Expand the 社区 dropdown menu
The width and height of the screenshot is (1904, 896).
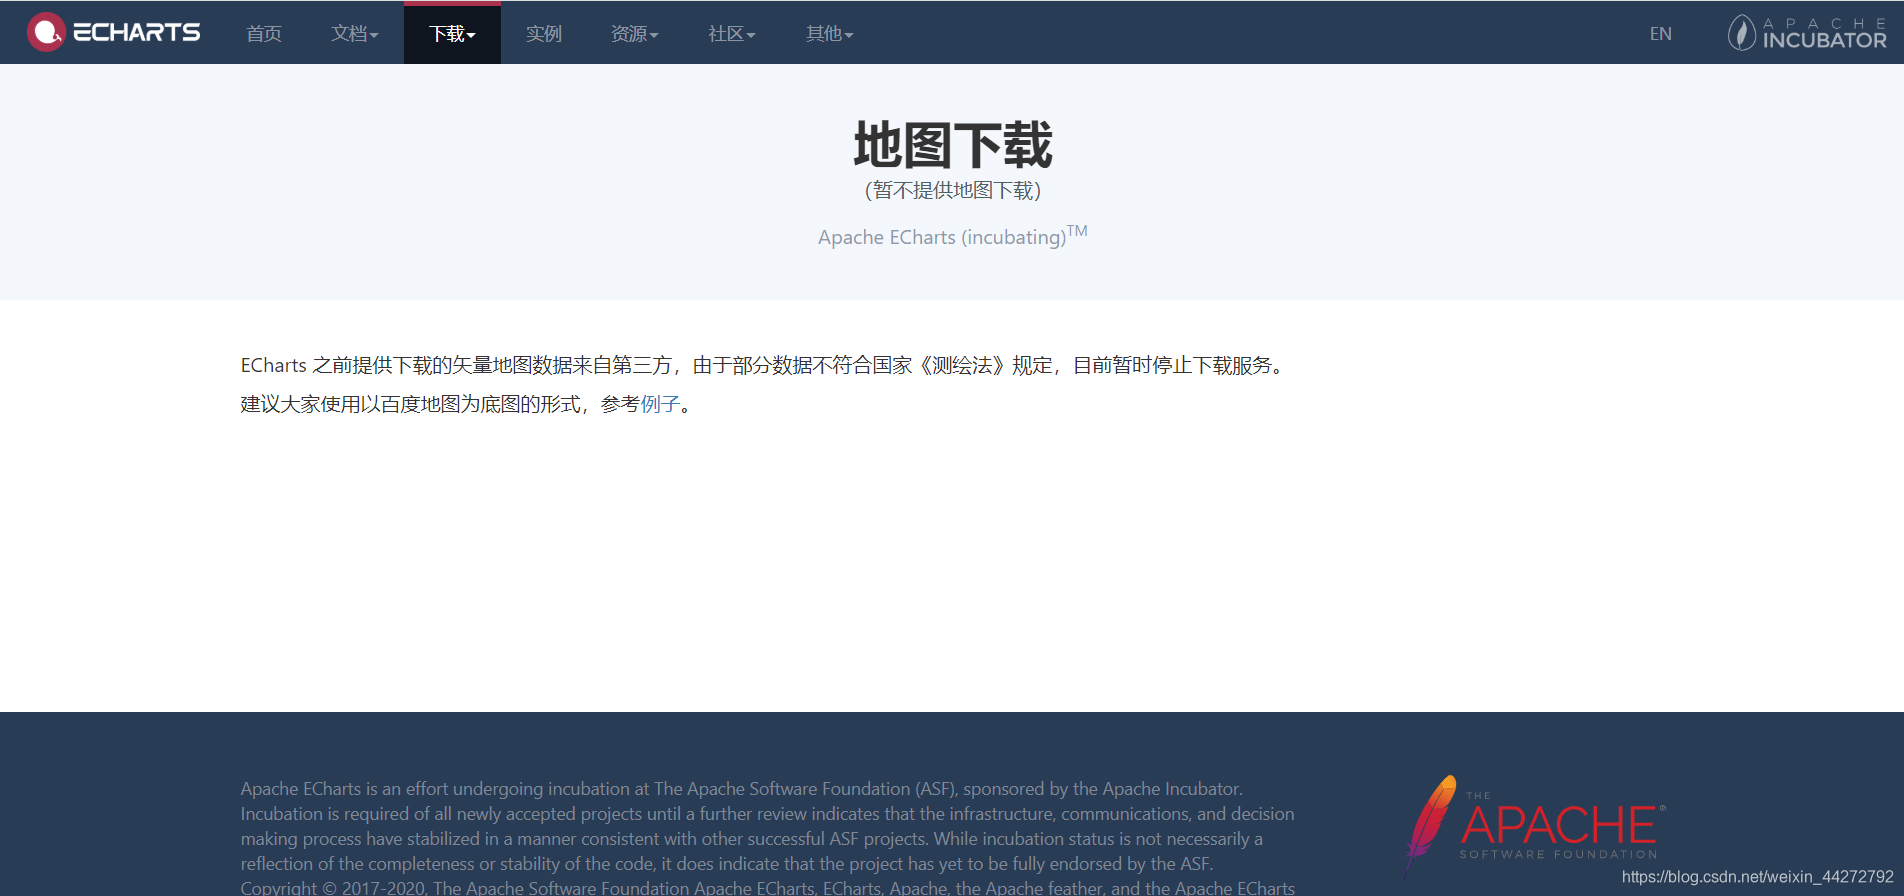732,33
